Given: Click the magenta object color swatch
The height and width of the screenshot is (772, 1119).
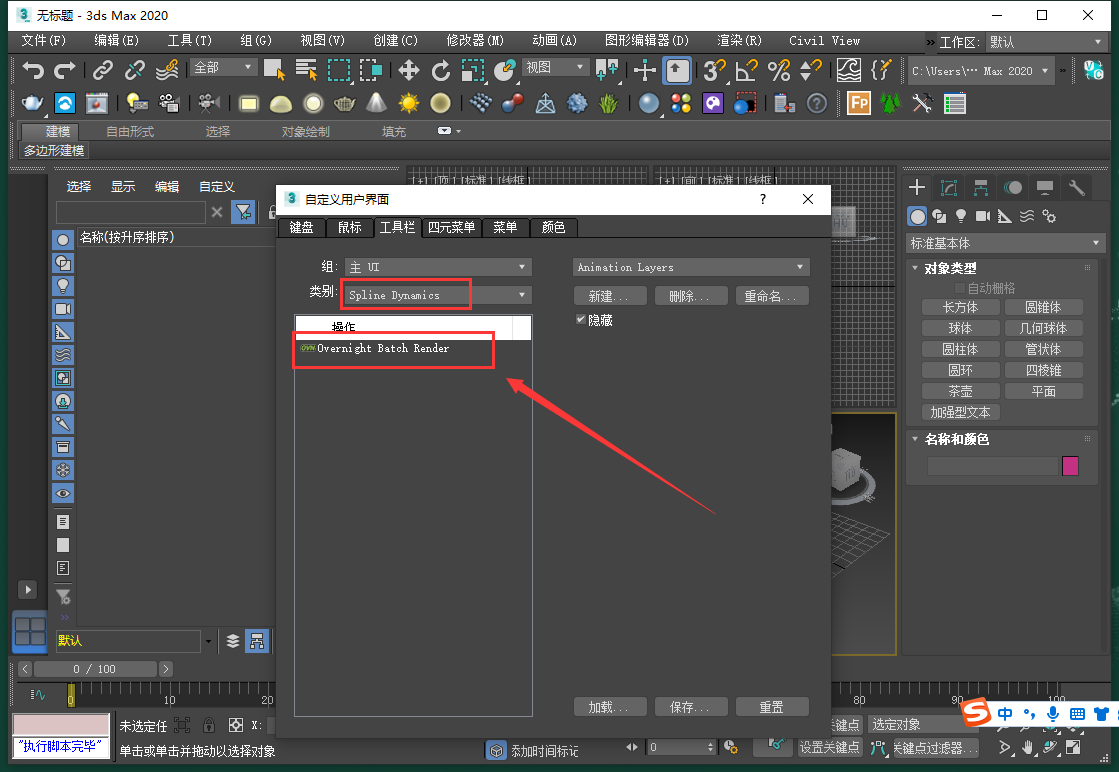Looking at the screenshot, I should click(x=1070, y=466).
